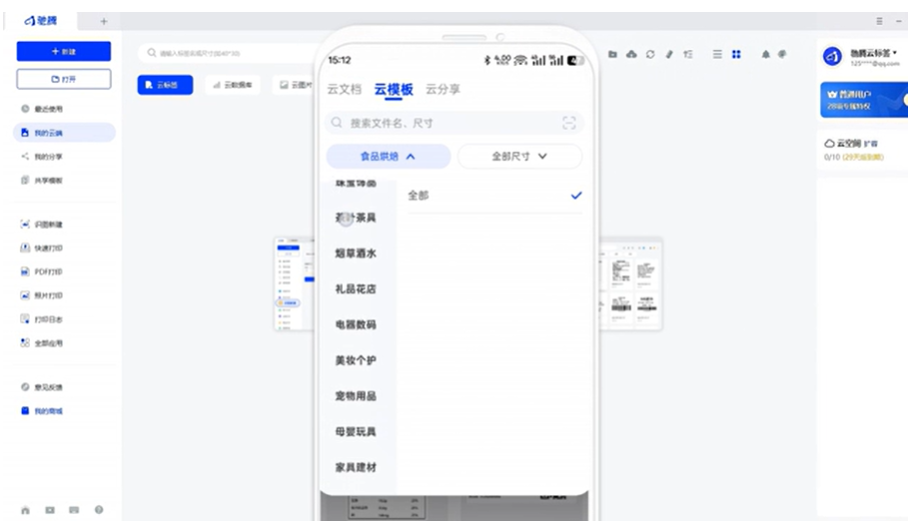Choose the 茶叶茶具 category
The image size is (911, 523).
(356, 218)
